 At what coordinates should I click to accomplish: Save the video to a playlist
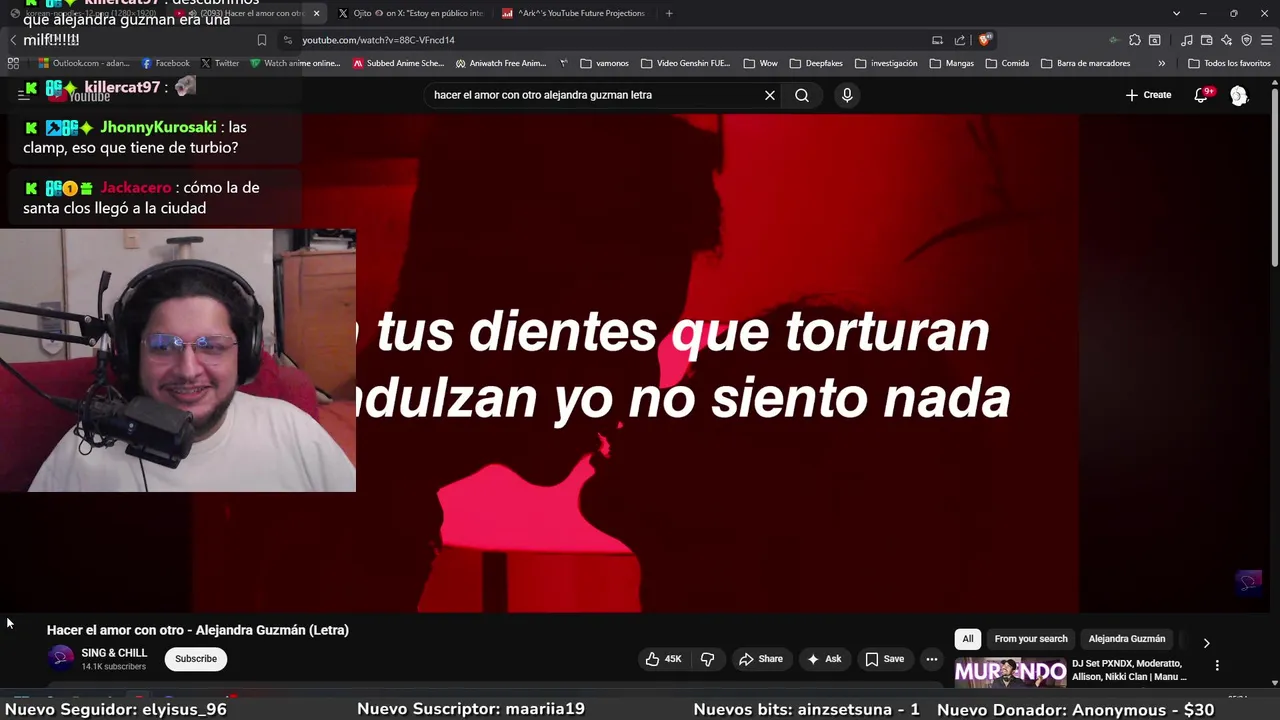tap(885, 659)
